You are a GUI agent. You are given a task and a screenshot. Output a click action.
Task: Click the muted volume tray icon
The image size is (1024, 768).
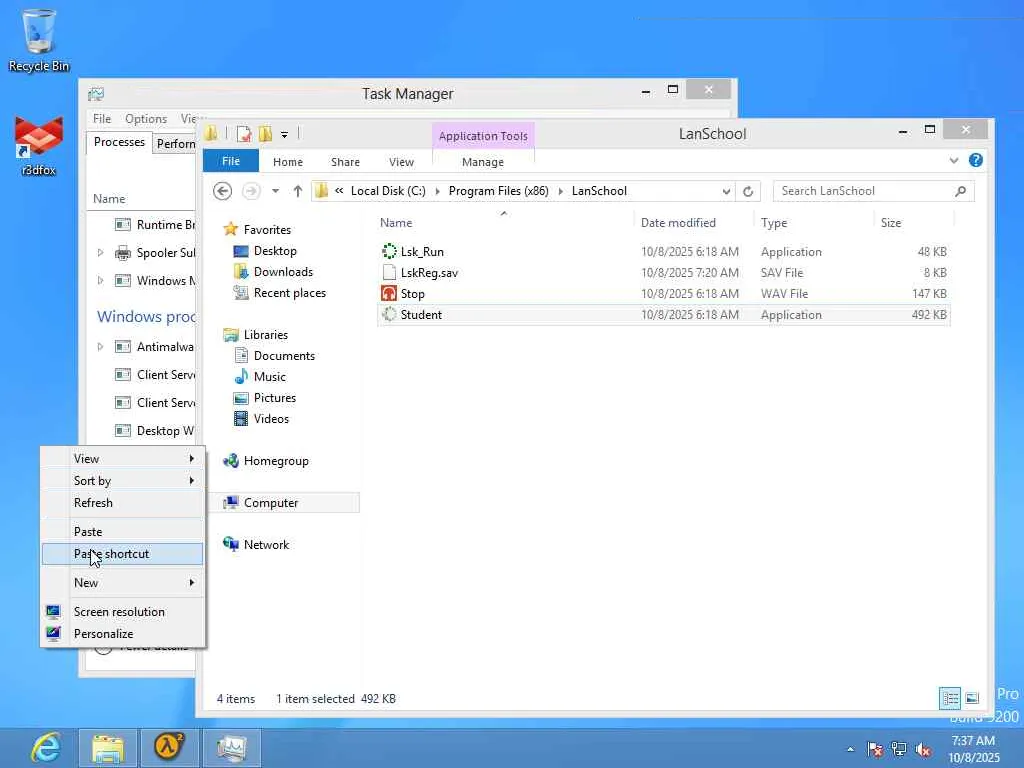923,749
